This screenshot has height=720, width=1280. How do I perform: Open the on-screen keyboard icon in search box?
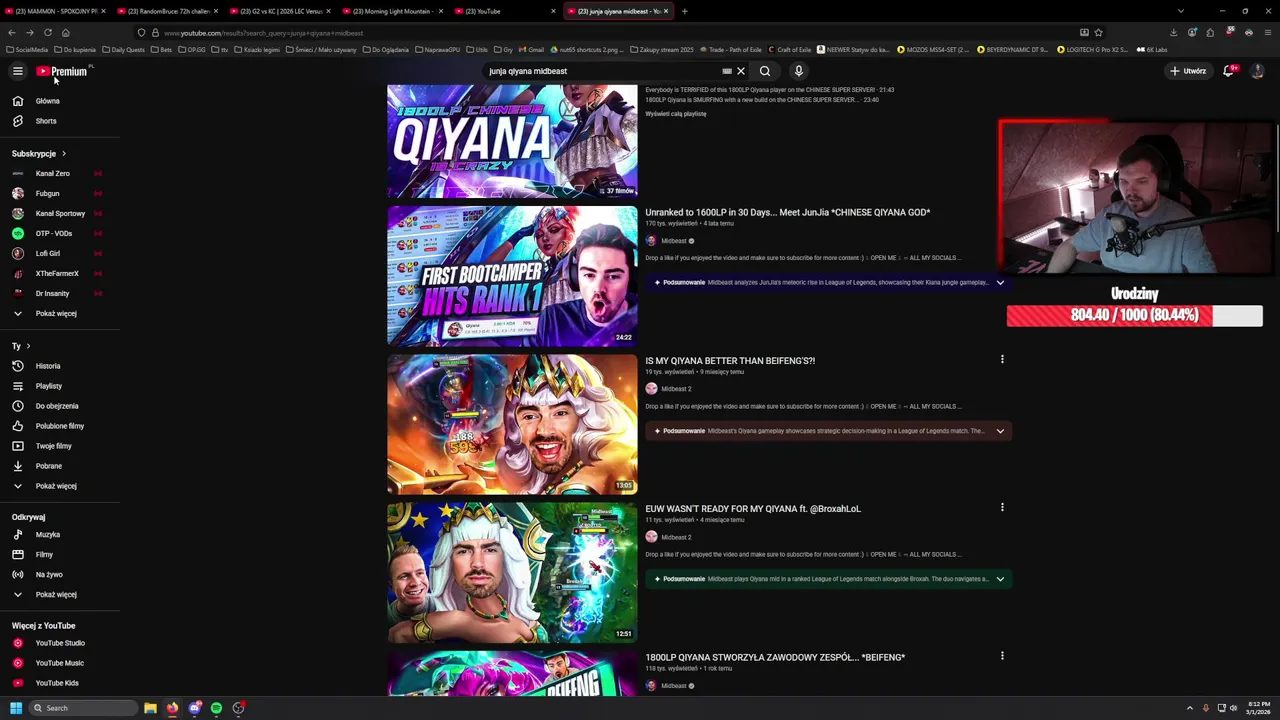click(x=727, y=71)
